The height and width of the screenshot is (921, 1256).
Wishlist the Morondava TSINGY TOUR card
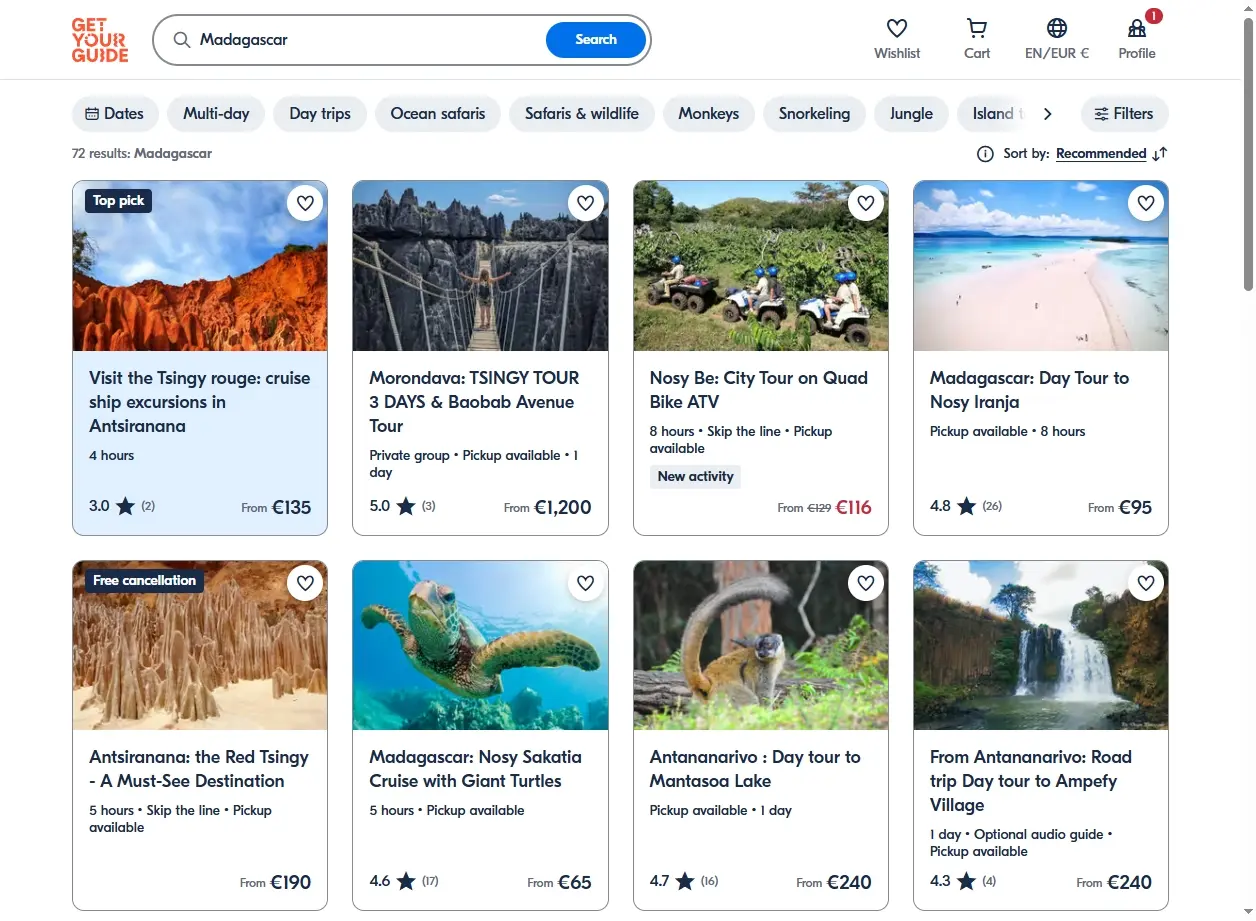(x=586, y=203)
